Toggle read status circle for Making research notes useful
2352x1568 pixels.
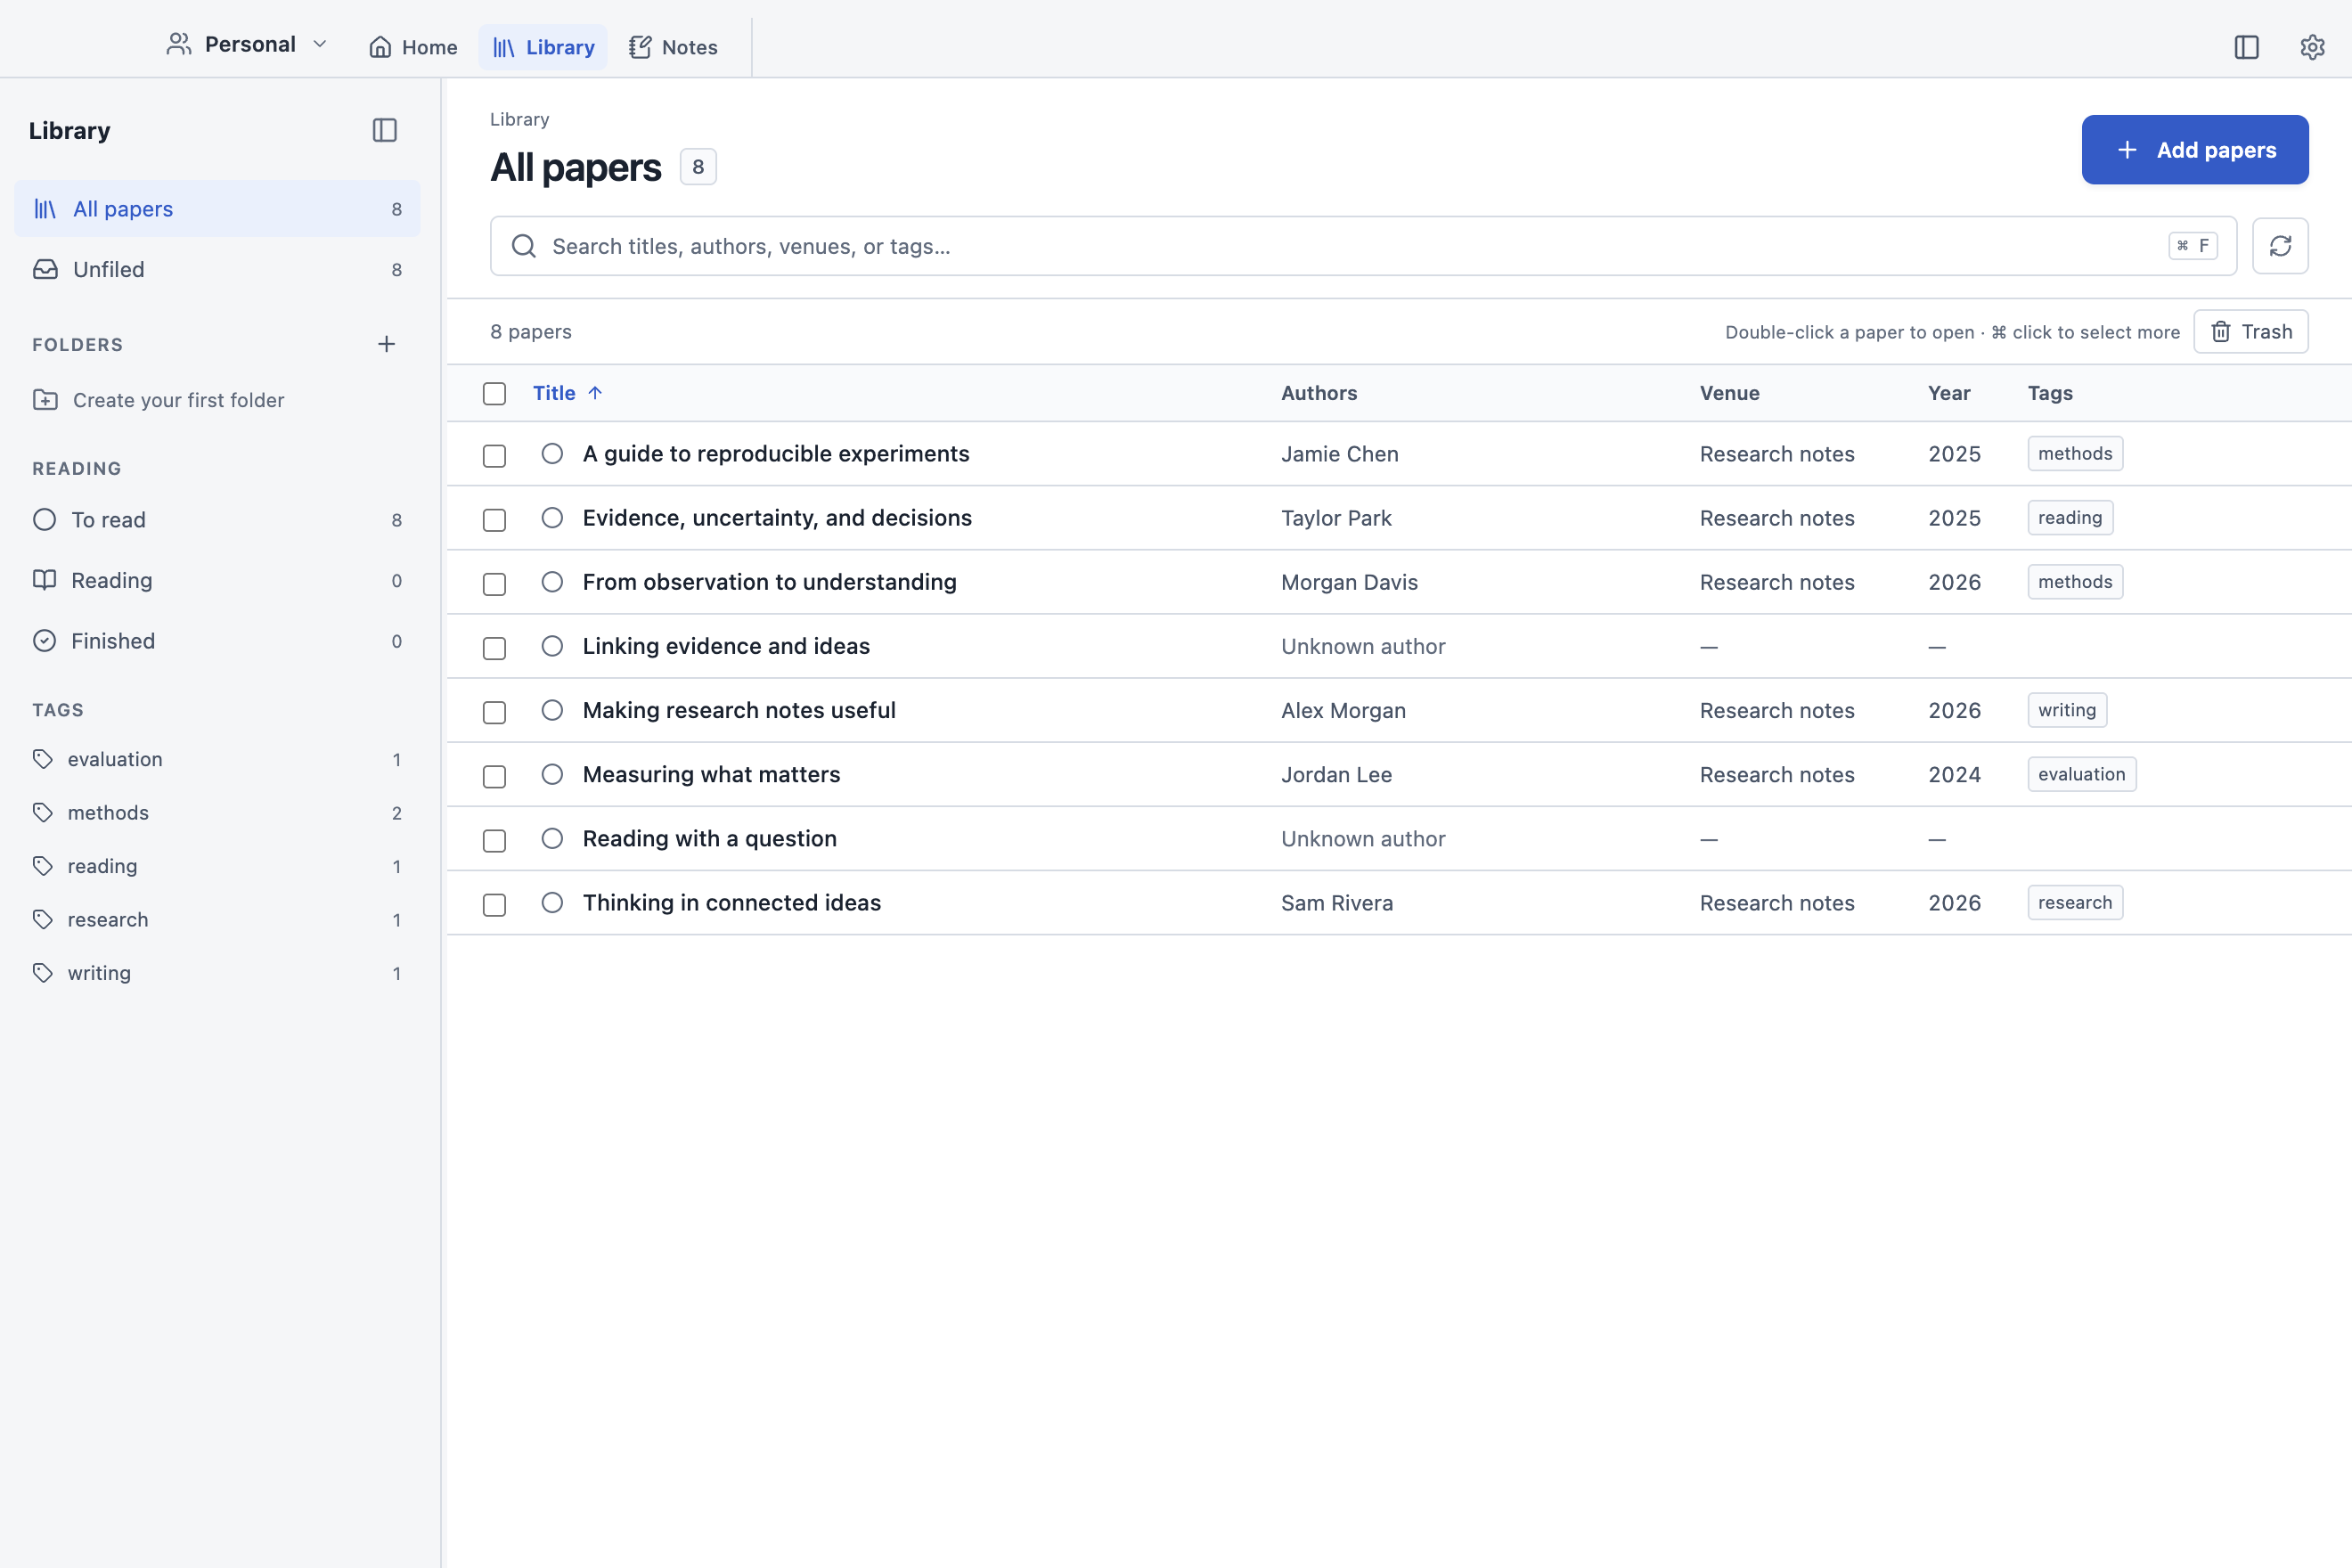tap(552, 710)
